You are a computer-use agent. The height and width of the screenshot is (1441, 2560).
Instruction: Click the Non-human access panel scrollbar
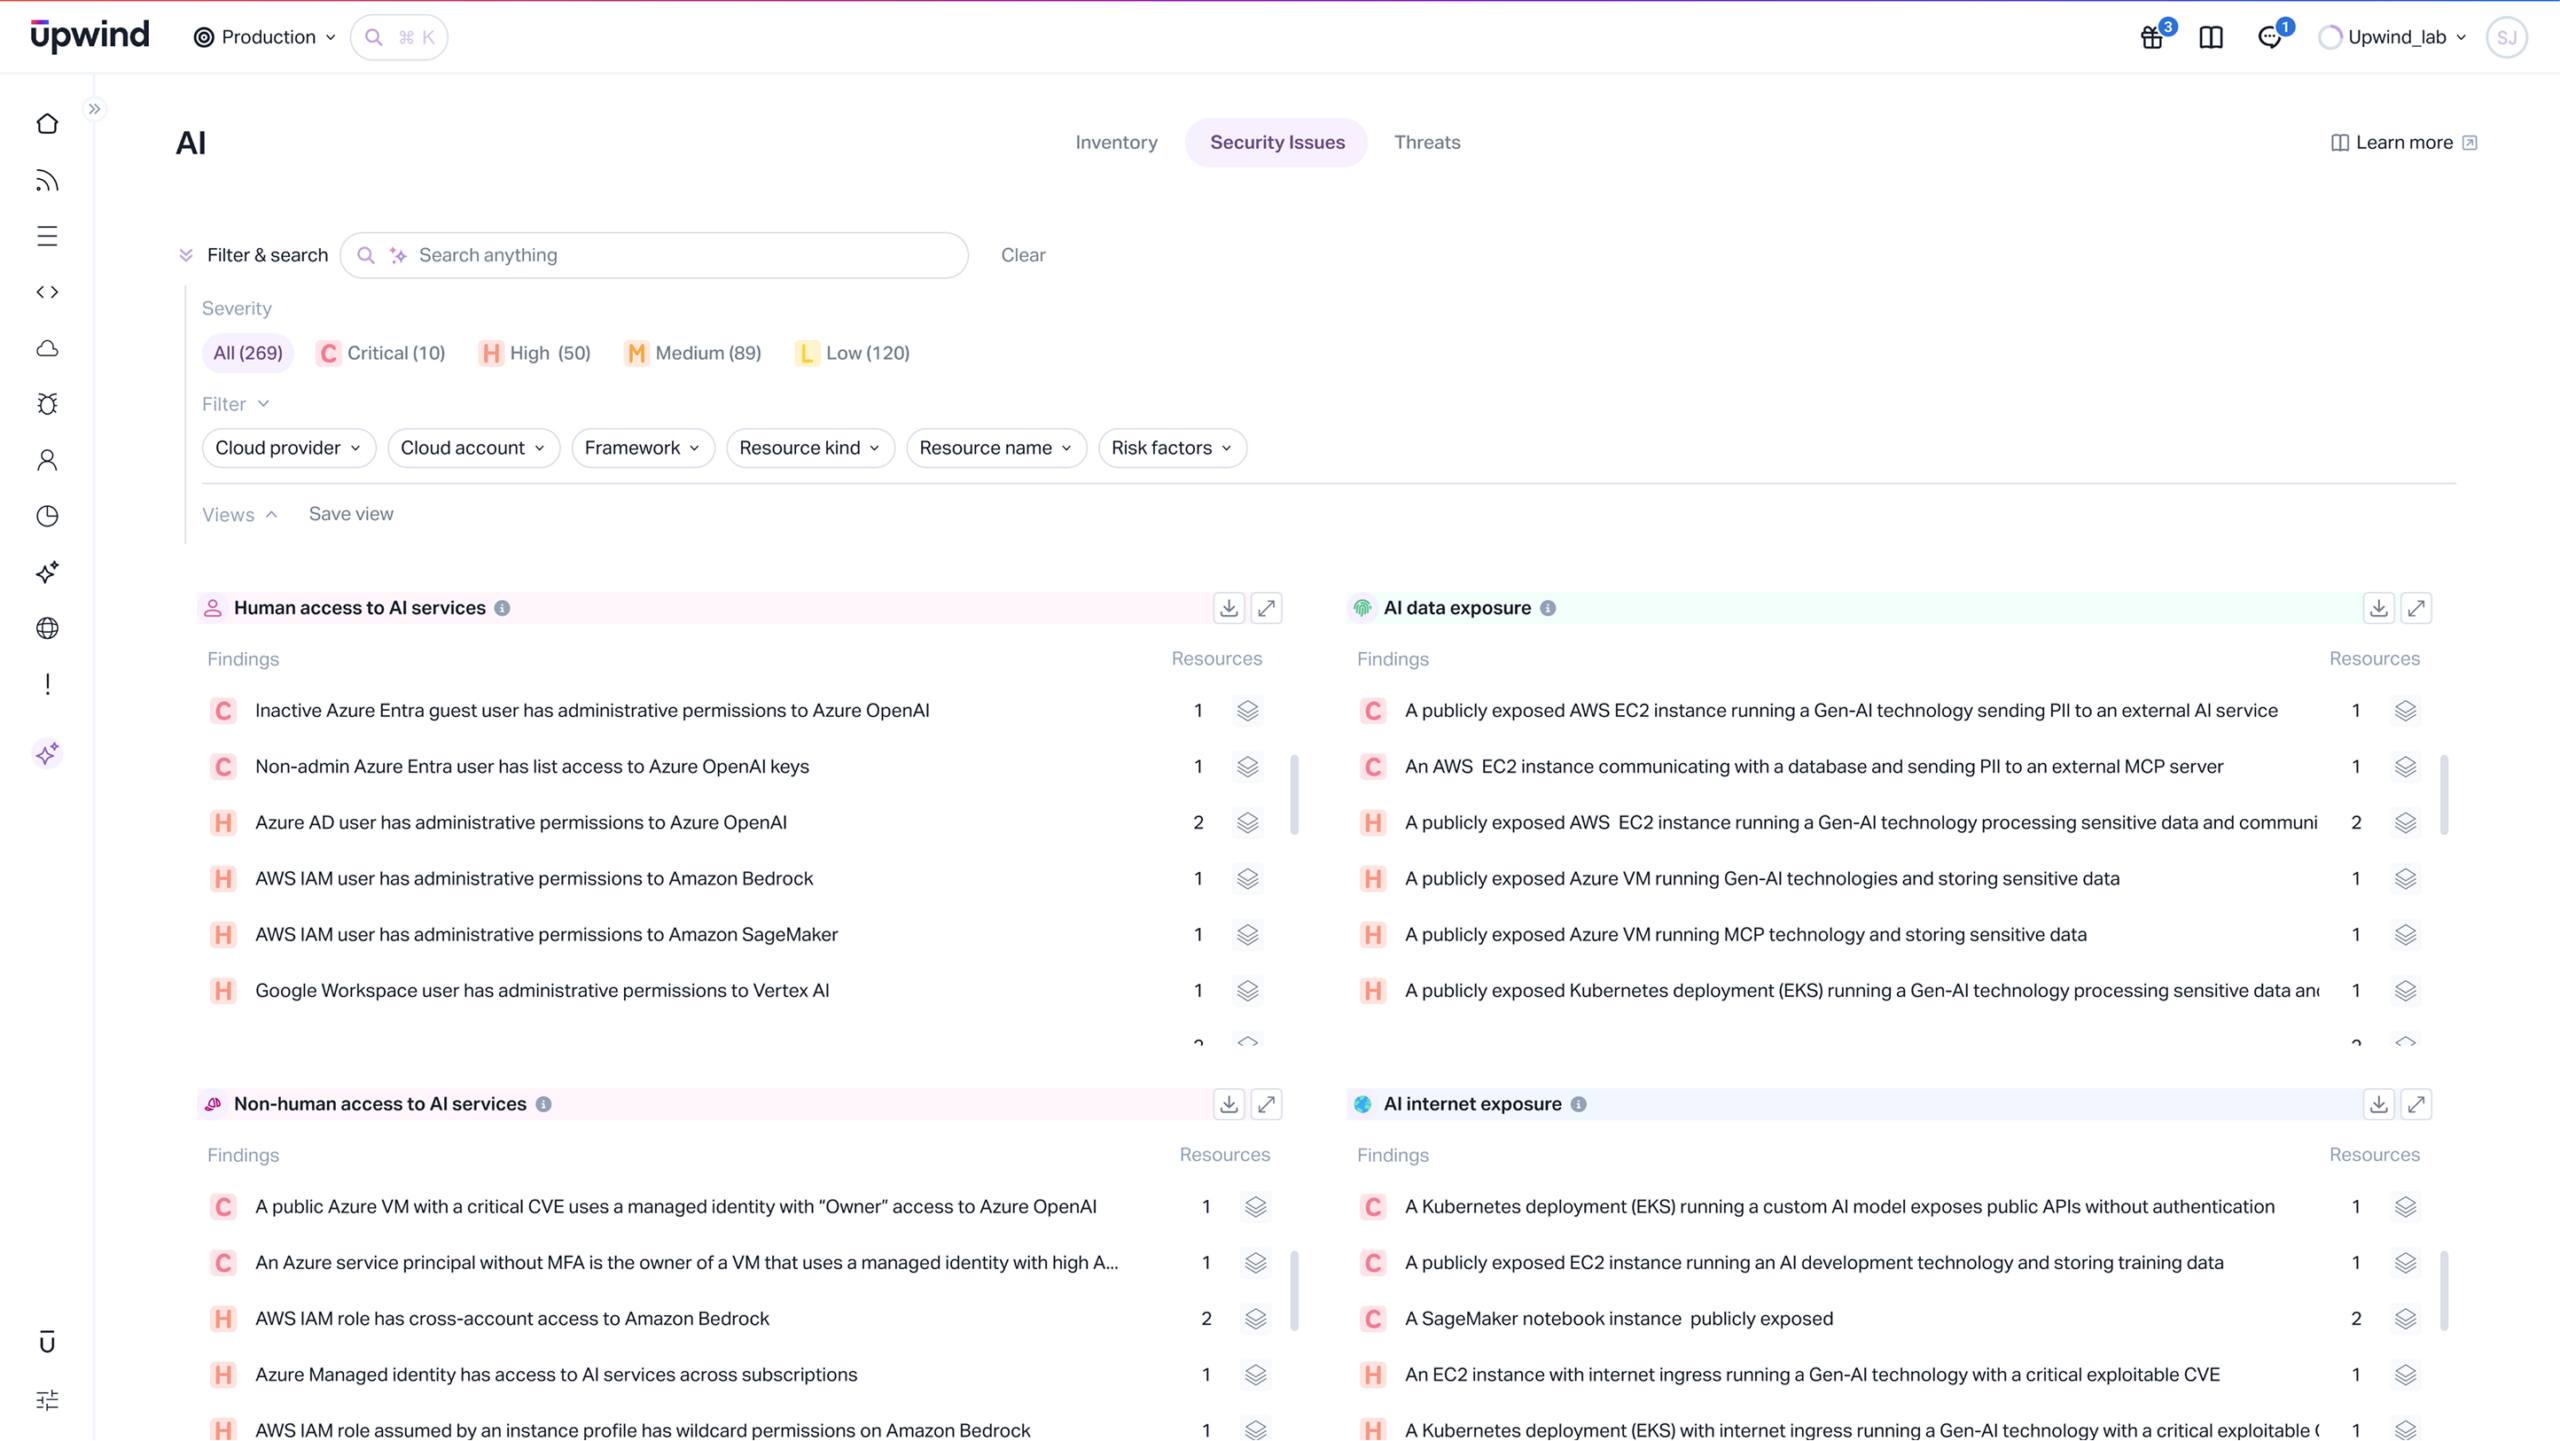(x=1294, y=1290)
